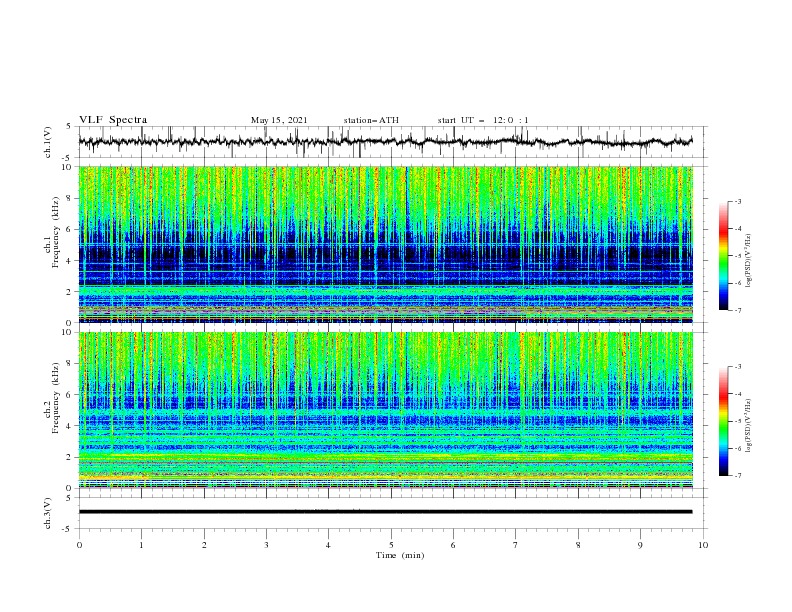This screenshot has height=612, width=792.
Task: Click the ch.2 colorbar 'log(PSD)(V²/Hz)' label
Action: [748, 426]
